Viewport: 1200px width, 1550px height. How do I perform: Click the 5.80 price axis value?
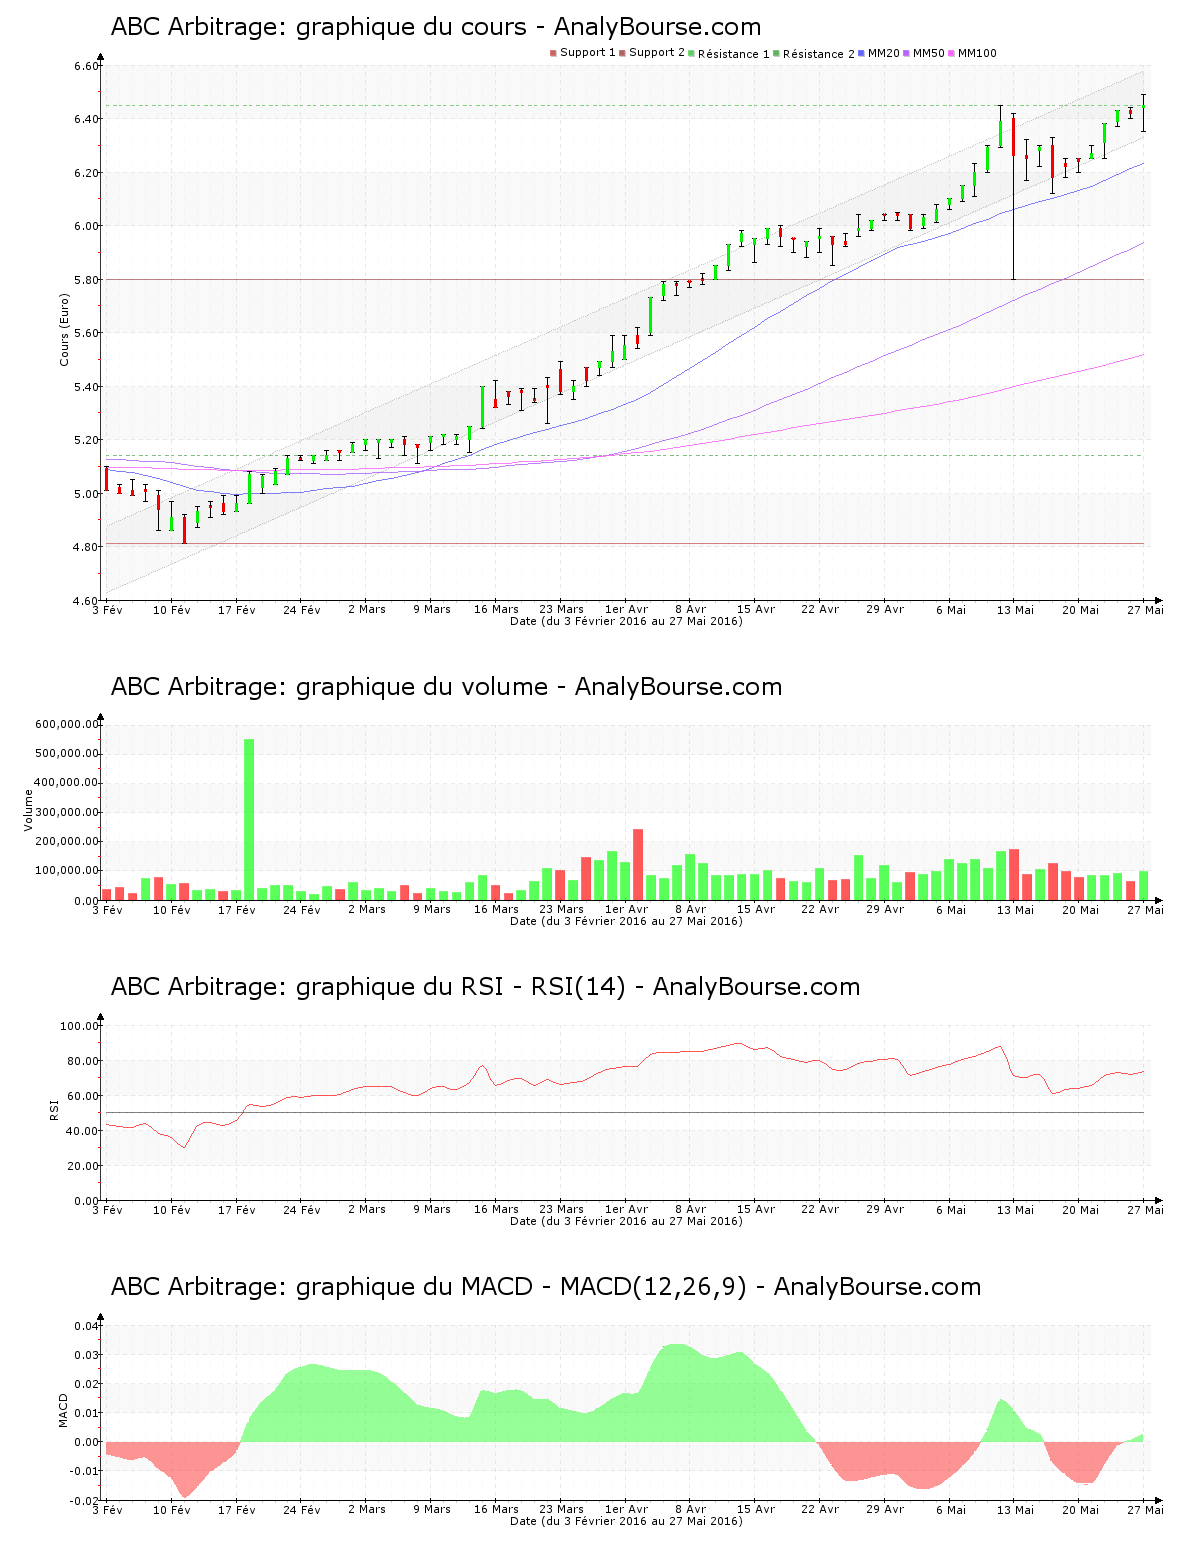point(86,280)
